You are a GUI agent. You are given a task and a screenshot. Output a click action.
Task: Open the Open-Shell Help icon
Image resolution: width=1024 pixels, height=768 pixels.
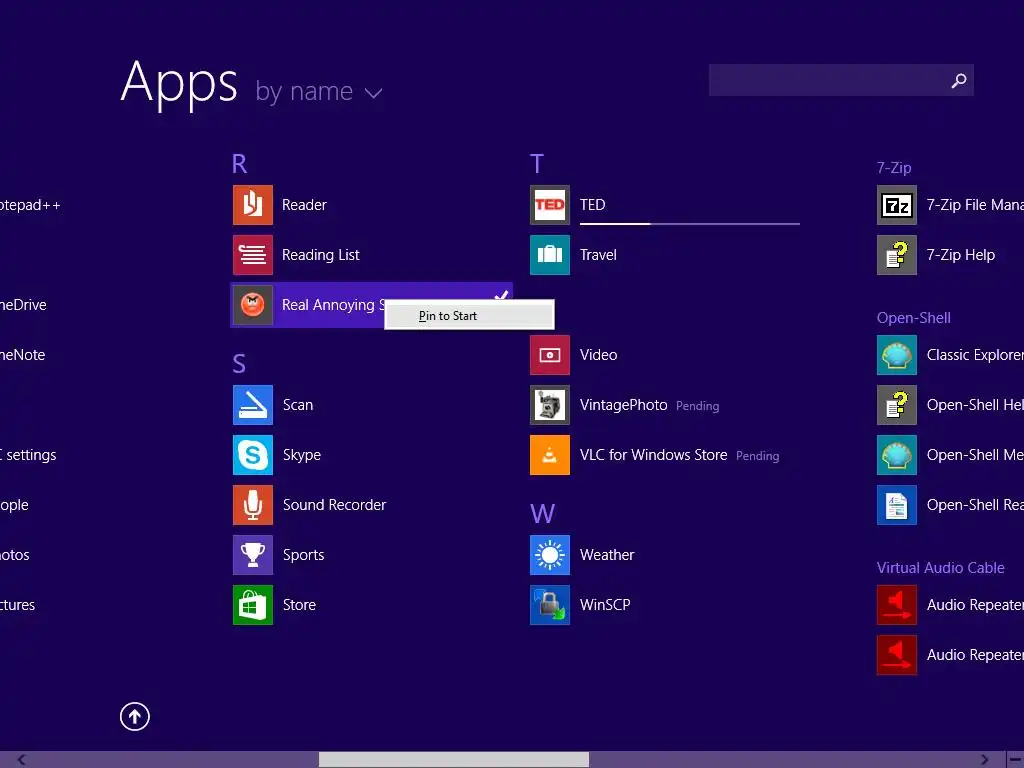[x=897, y=405]
